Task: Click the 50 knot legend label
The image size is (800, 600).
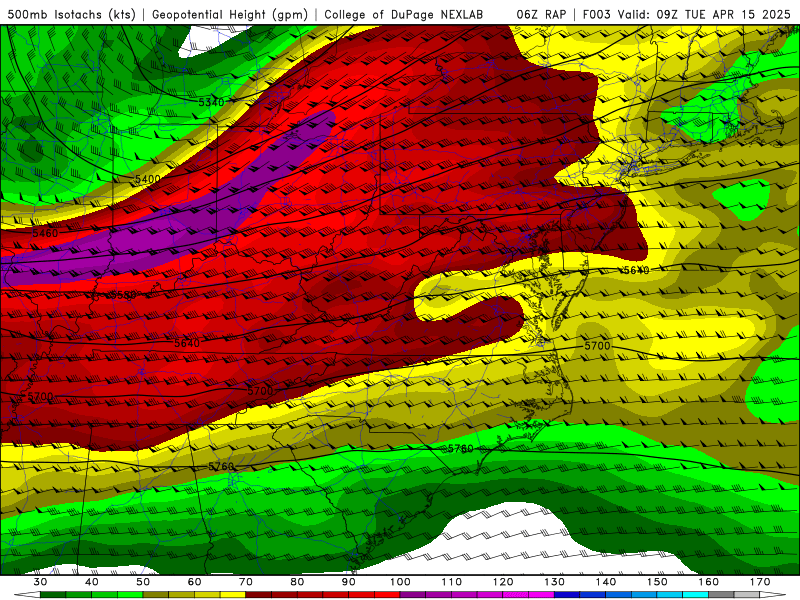Action: 143,582
